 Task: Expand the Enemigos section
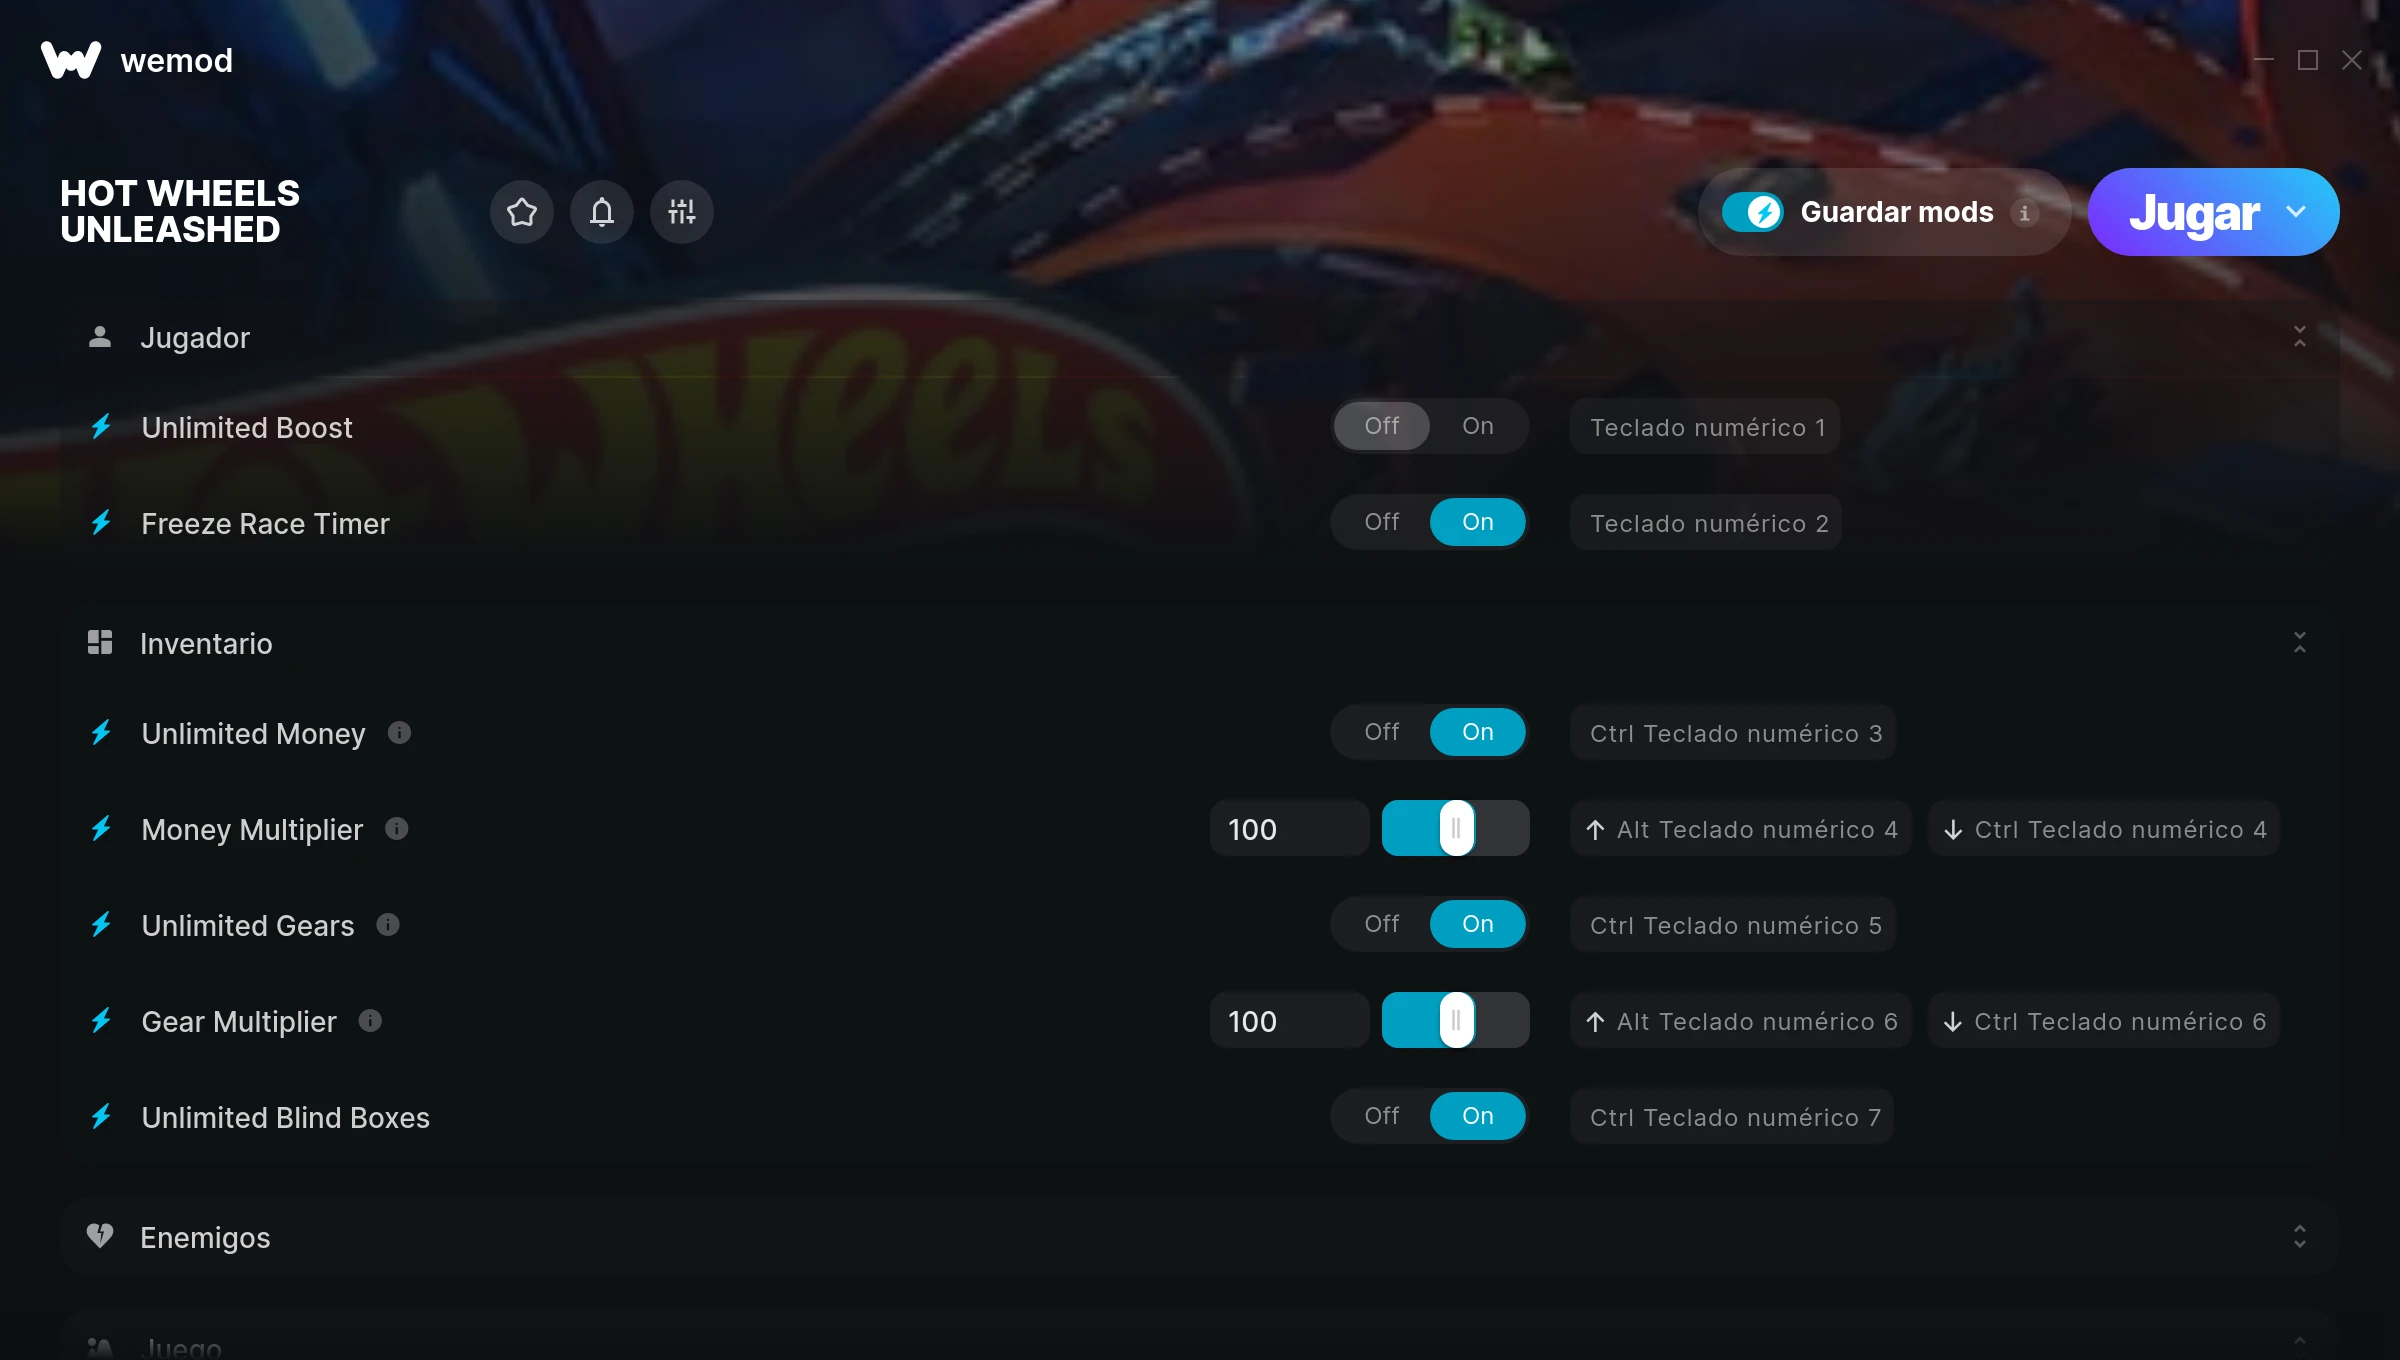coord(2300,1237)
